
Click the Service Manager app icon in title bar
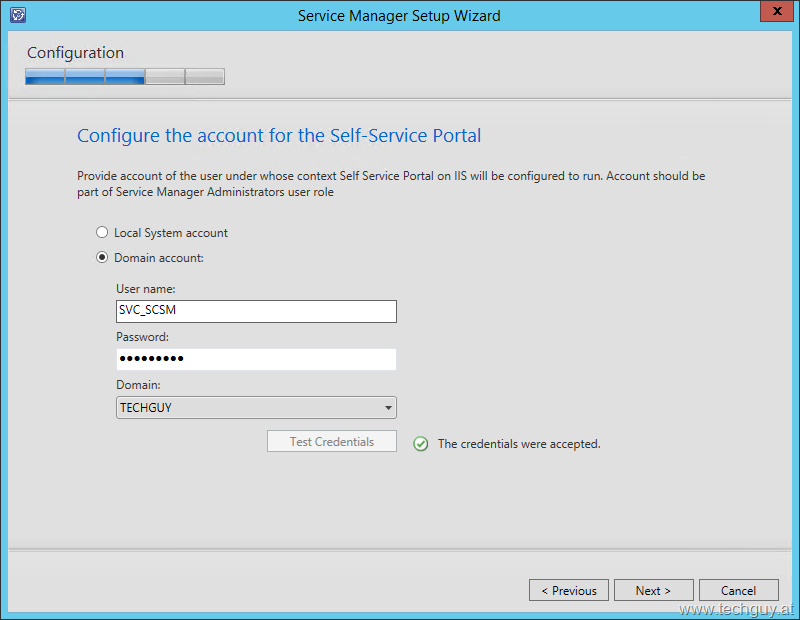(18, 15)
